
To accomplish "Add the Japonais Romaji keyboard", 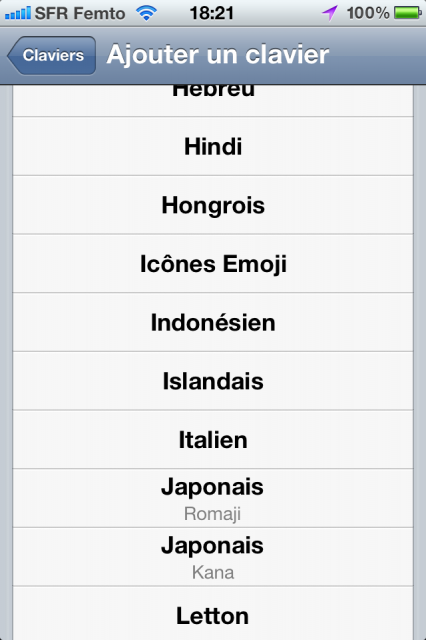I will pos(213,498).
